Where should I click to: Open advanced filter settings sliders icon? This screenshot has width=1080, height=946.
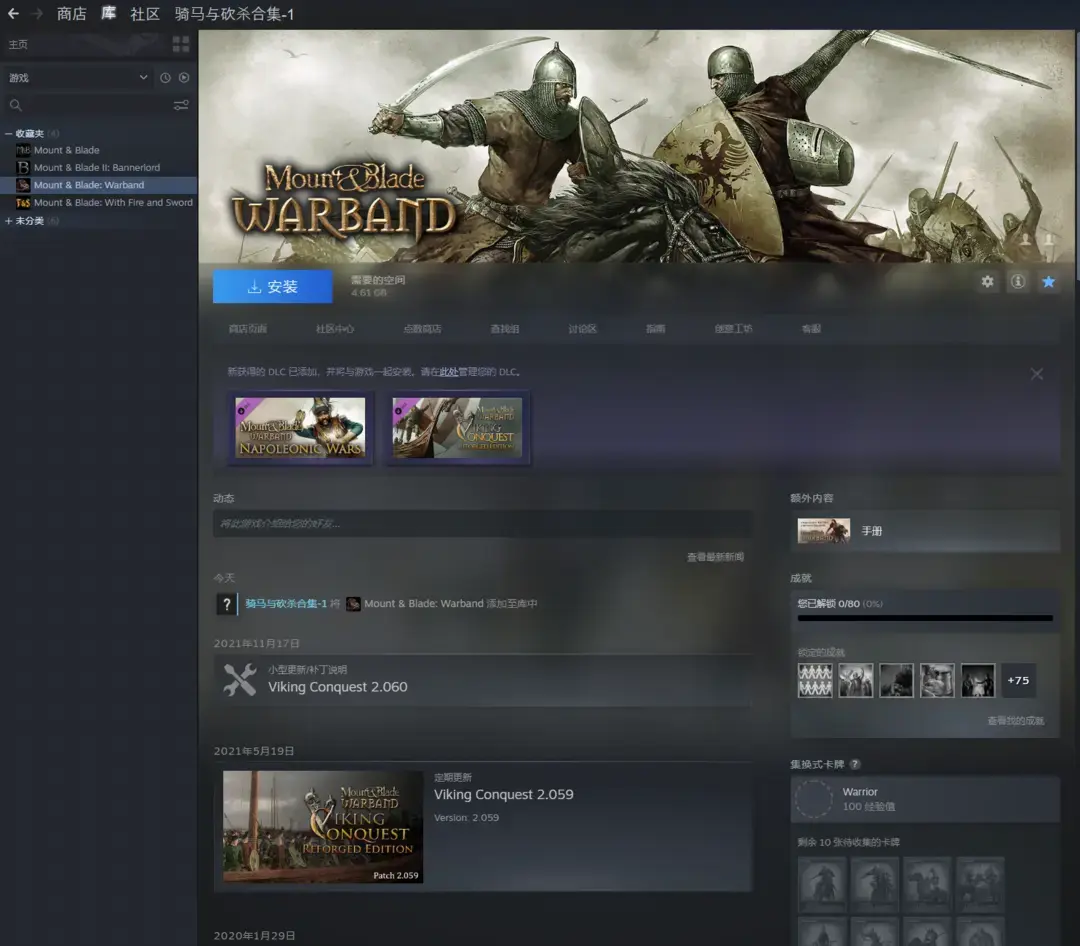pos(181,105)
